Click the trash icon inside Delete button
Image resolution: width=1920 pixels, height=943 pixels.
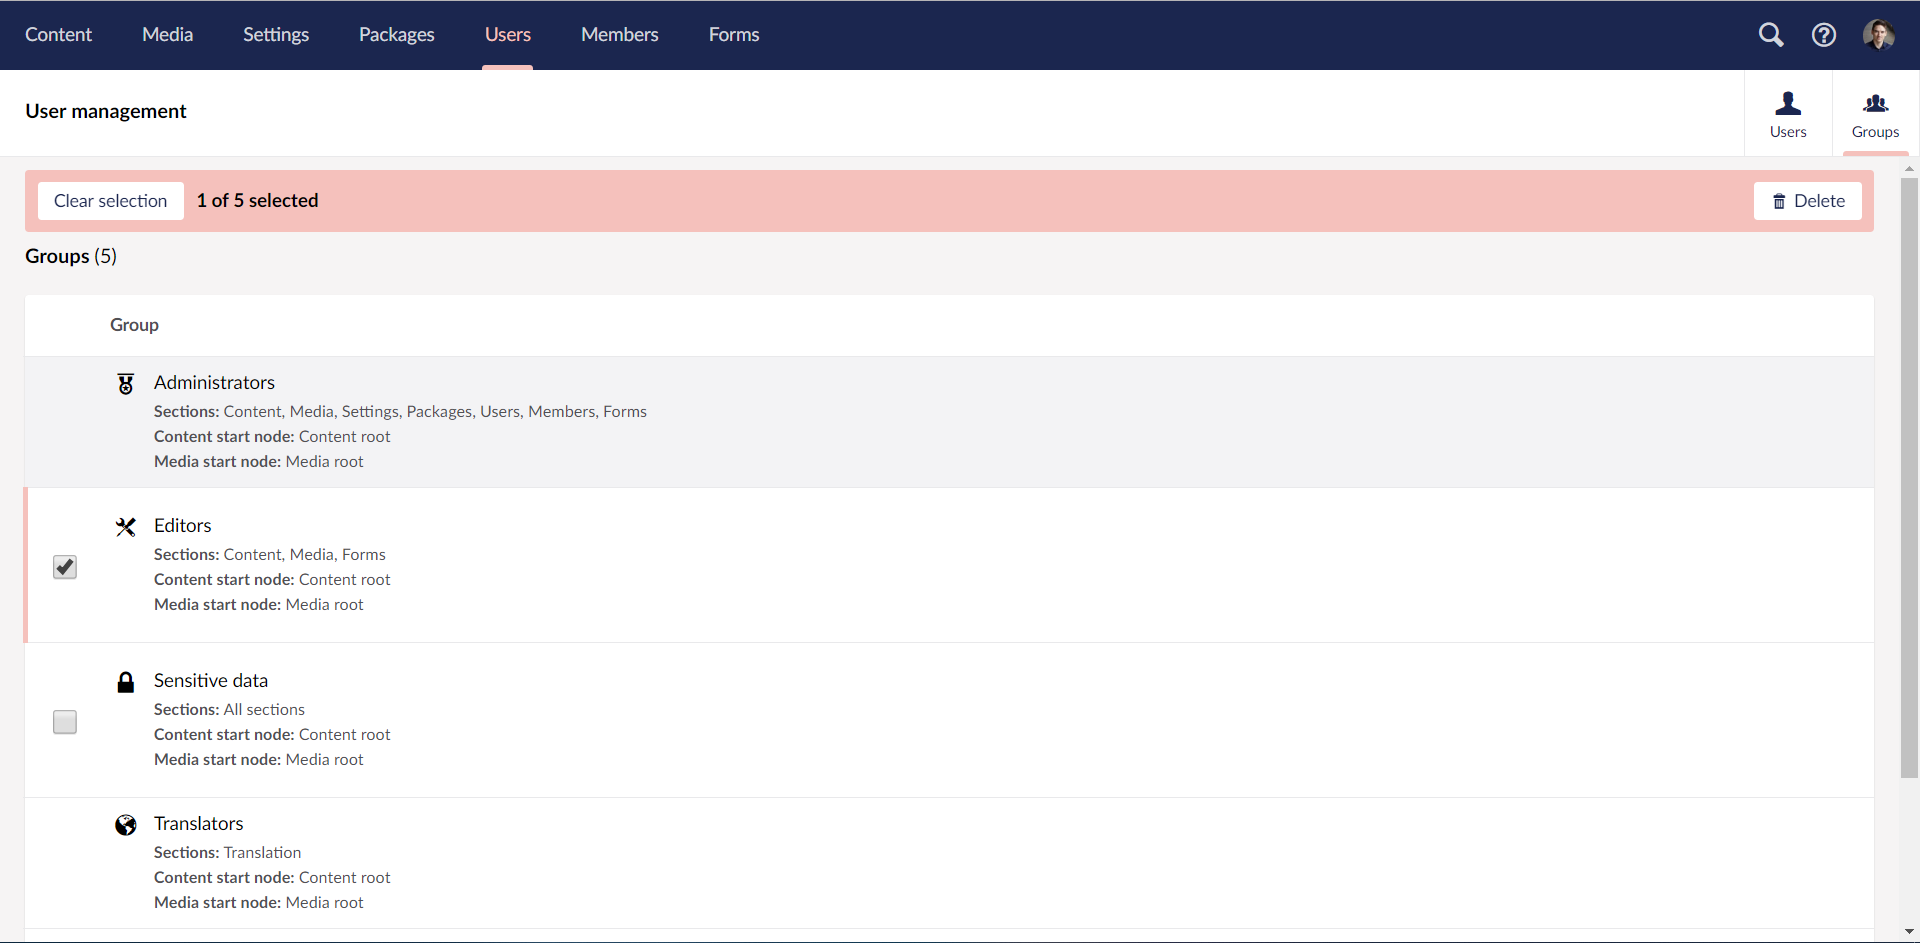pos(1780,201)
